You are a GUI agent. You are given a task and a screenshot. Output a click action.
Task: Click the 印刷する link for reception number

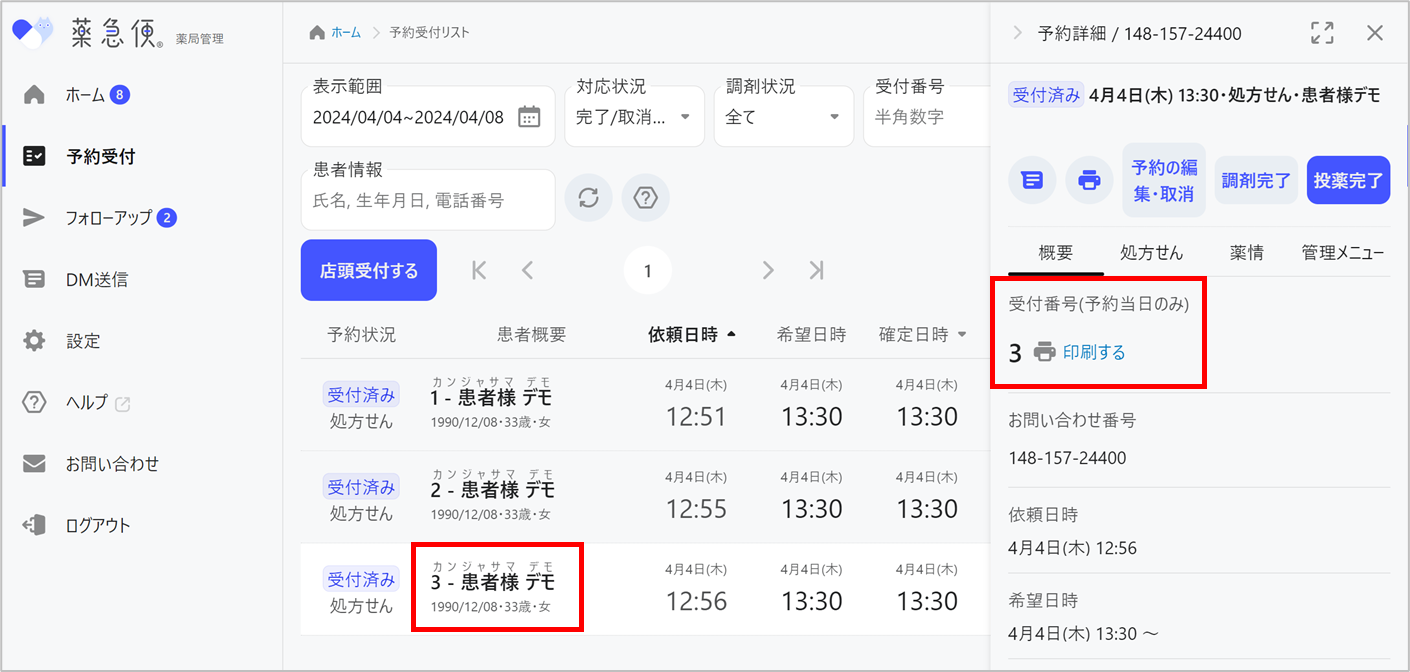tap(1093, 352)
